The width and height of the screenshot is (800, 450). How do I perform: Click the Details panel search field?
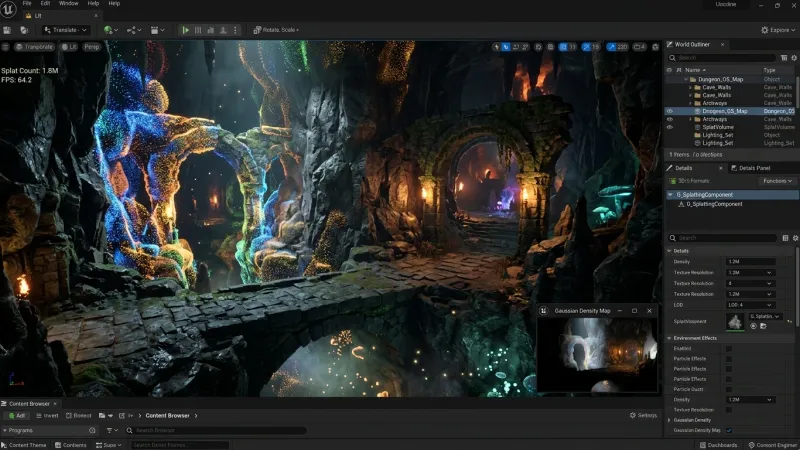click(722, 238)
